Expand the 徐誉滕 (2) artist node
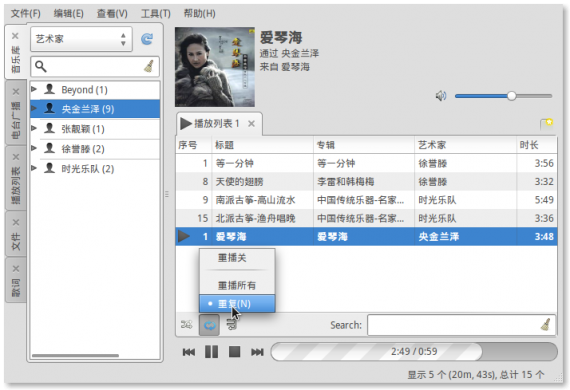The image size is (570, 390). [34, 148]
